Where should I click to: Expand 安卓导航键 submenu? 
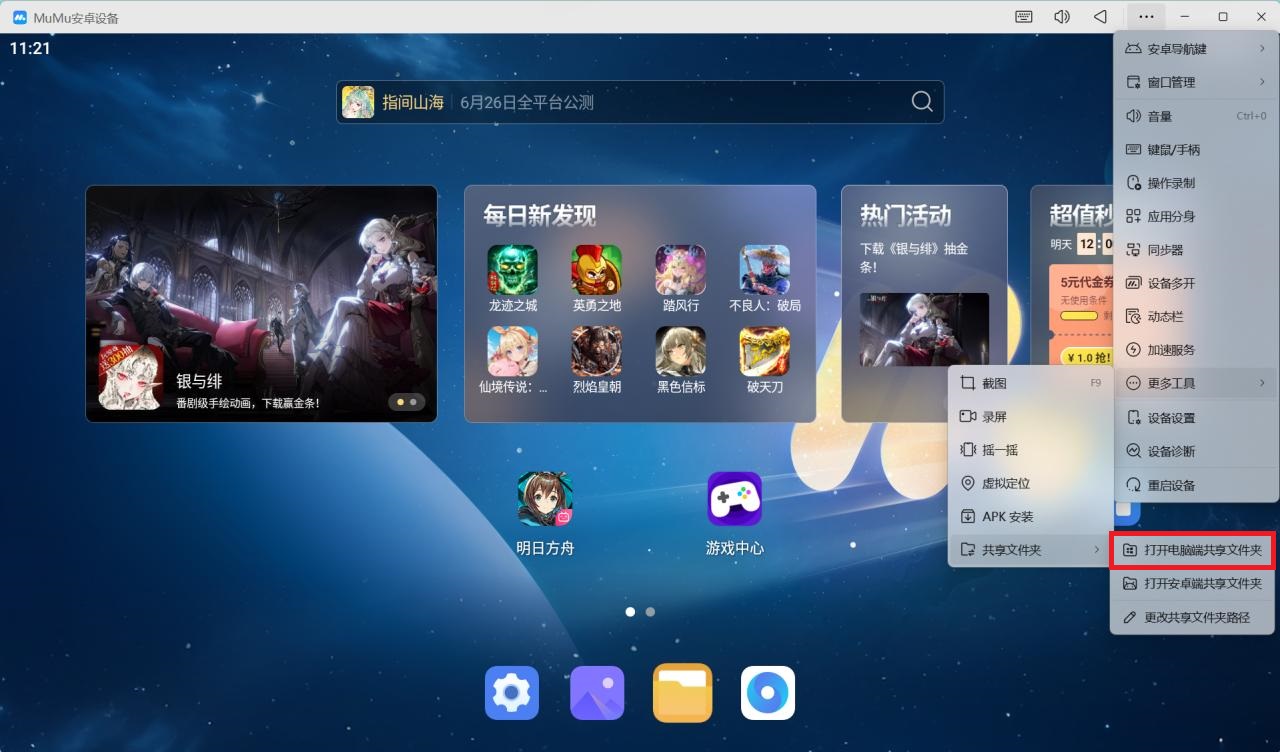coord(1195,49)
